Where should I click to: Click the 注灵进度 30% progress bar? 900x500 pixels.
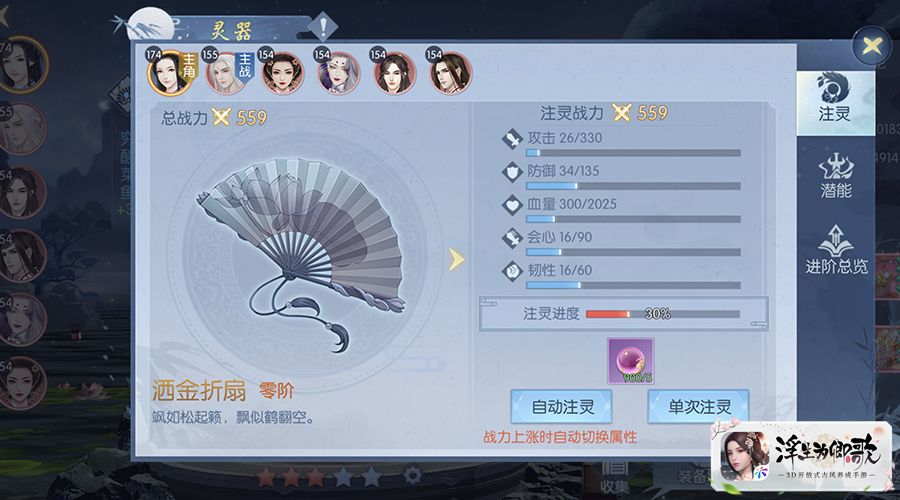coord(663,314)
